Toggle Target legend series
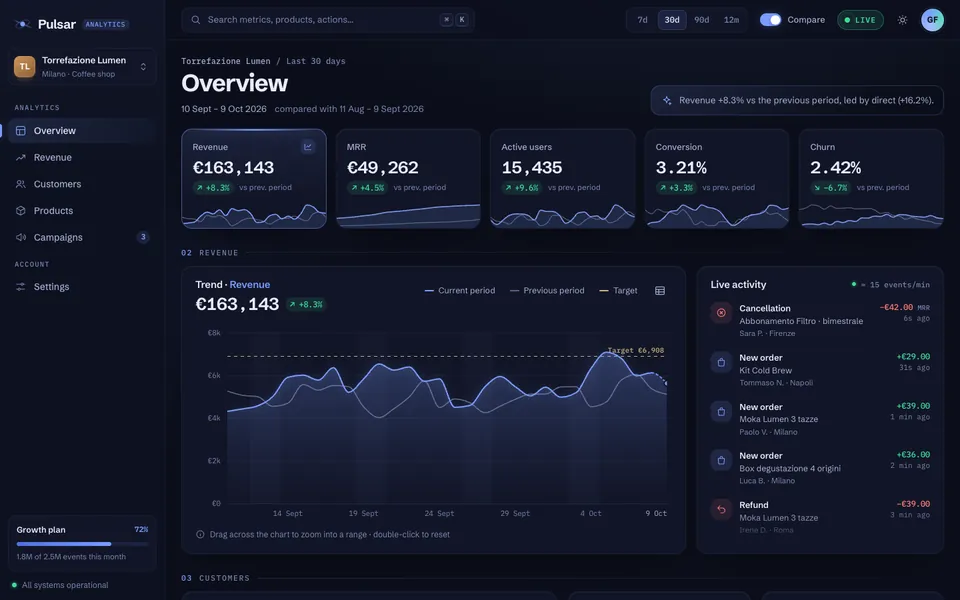The height and width of the screenshot is (600, 960). click(618, 291)
